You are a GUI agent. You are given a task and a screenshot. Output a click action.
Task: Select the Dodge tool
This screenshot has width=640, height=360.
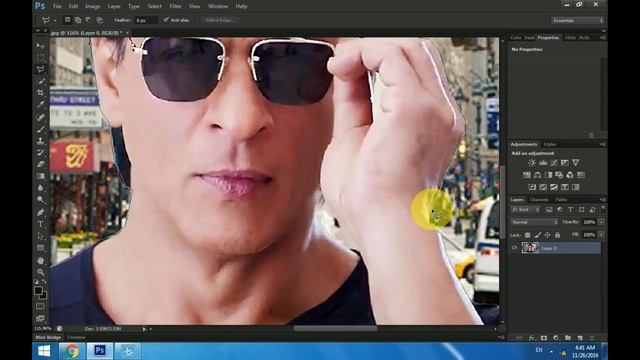click(40, 200)
